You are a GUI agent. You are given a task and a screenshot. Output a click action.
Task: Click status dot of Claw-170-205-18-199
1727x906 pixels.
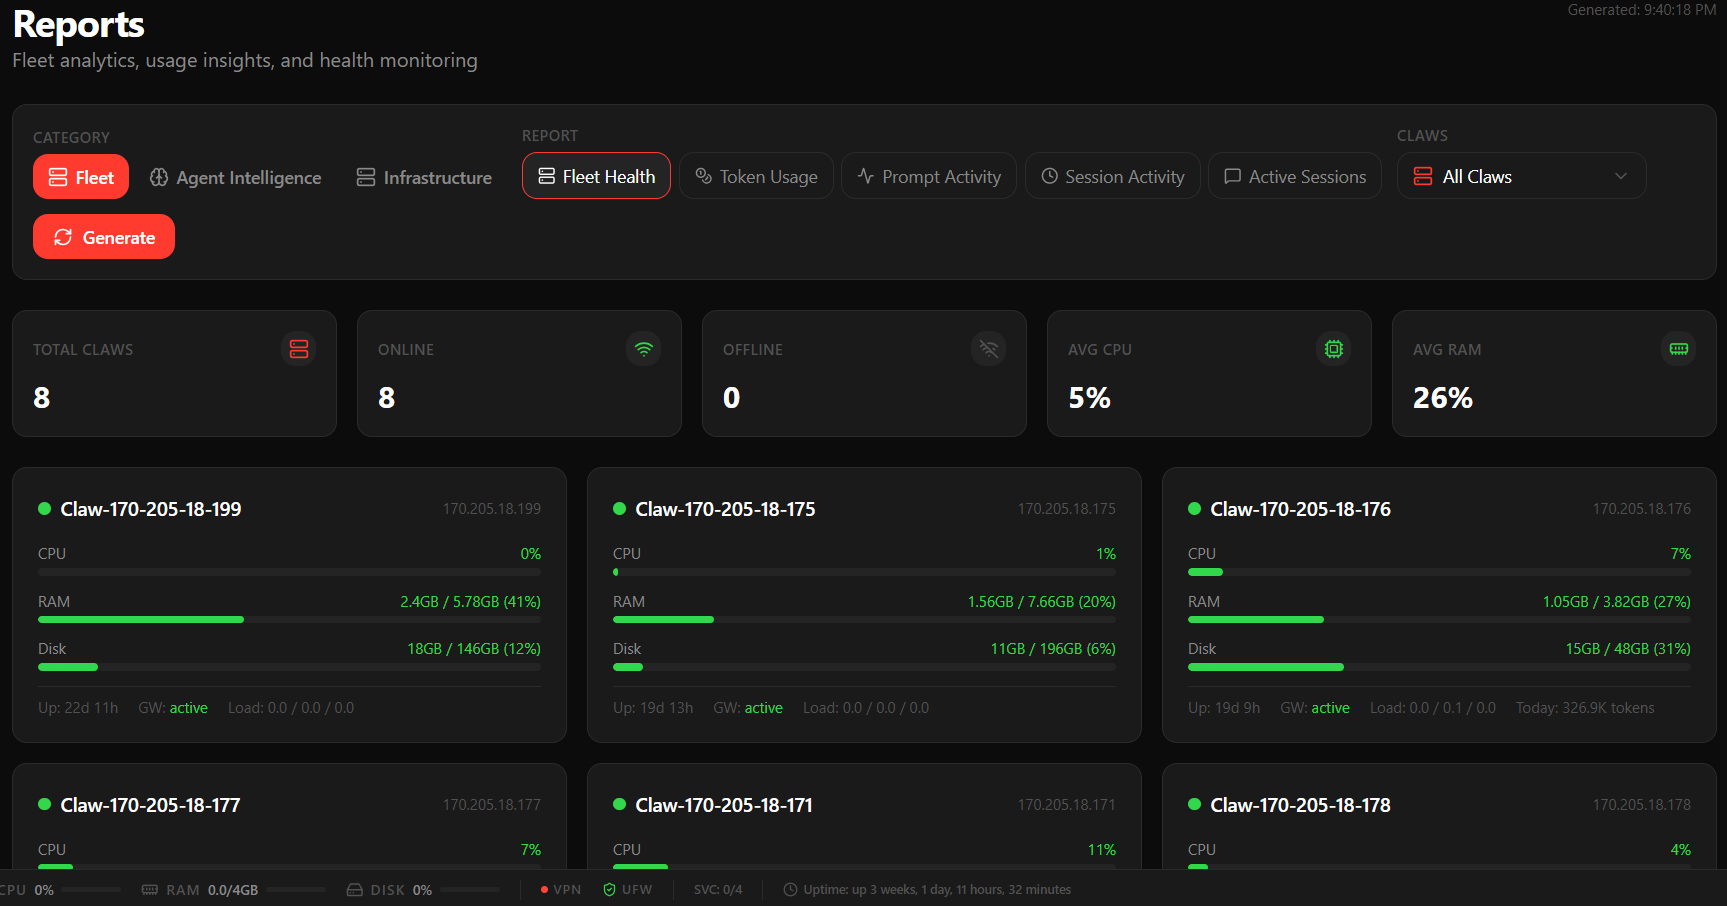pyautogui.click(x=44, y=509)
